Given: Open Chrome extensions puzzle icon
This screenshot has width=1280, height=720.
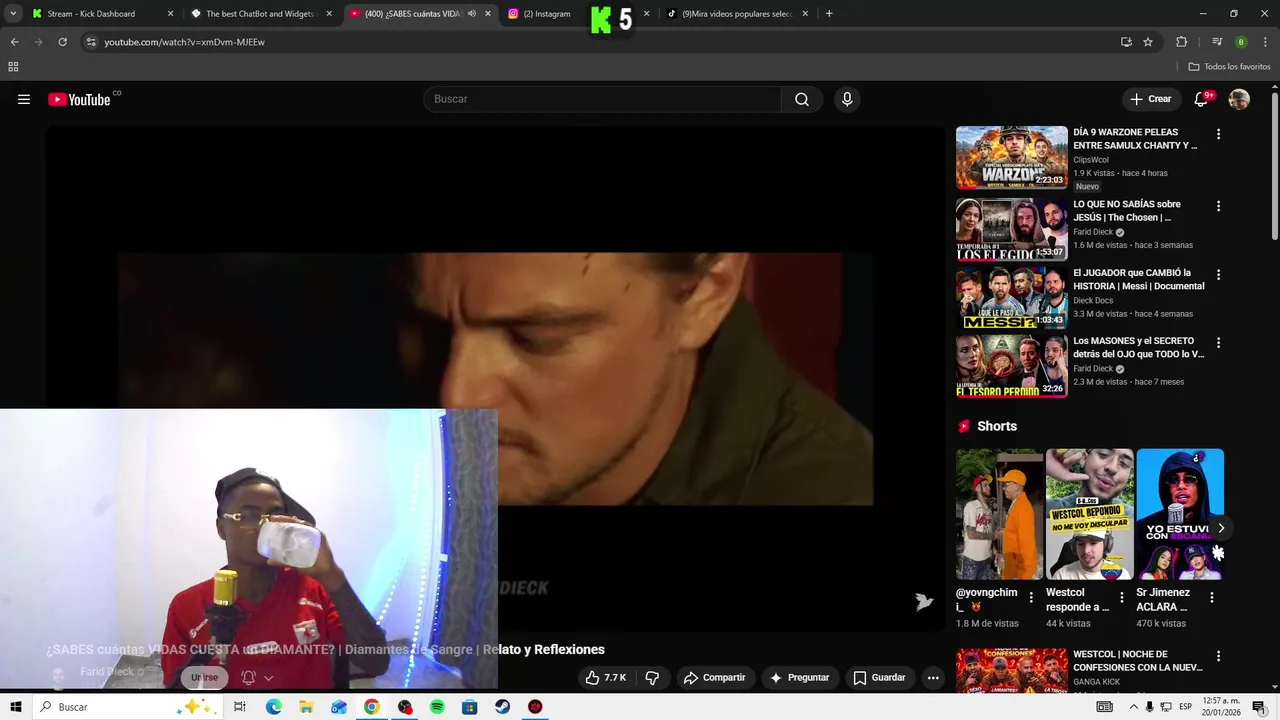Looking at the screenshot, I should [x=1182, y=42].
